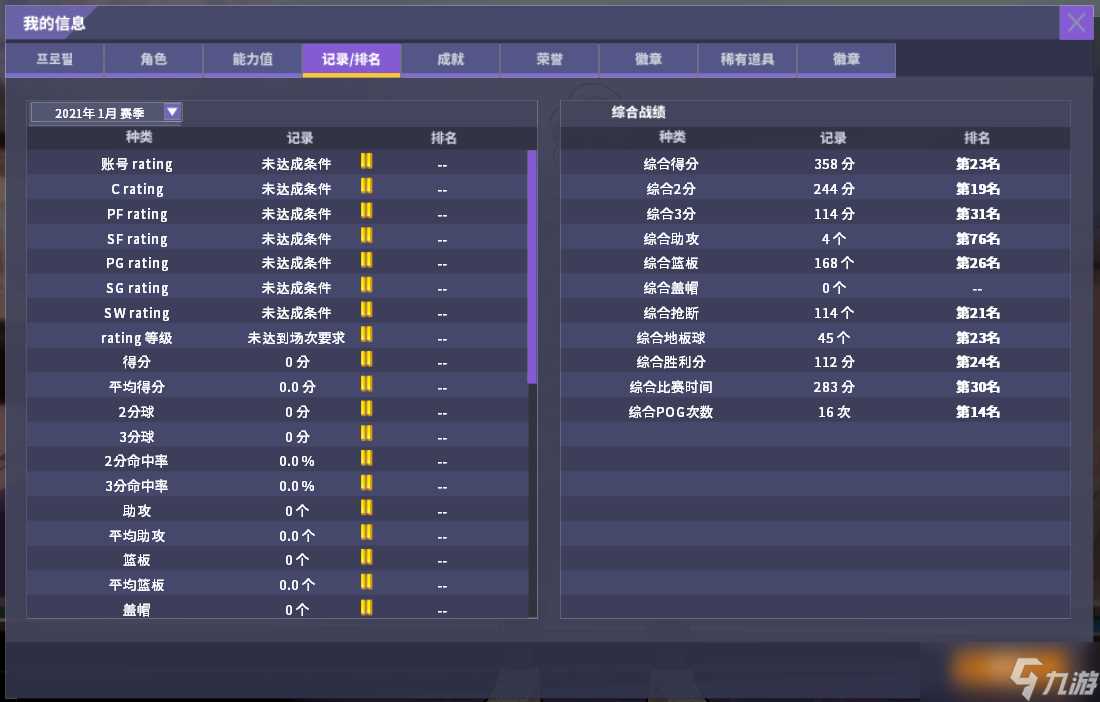Open the 荣誉 tab
The image size is (1100, 702).
pyautogui.click(x=549, y=60)
